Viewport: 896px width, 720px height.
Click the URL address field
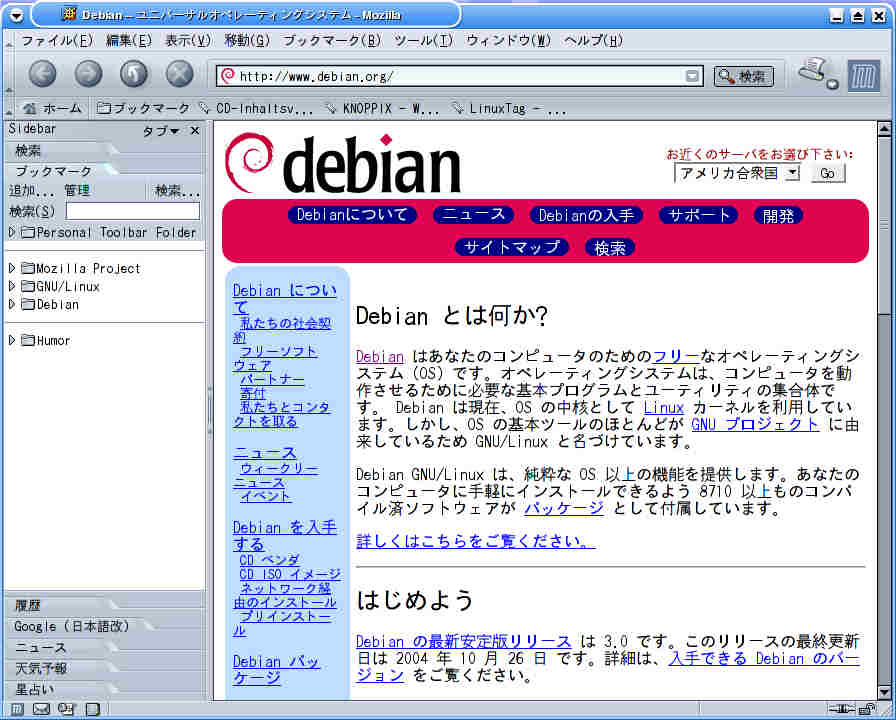(x=460, y=76)
